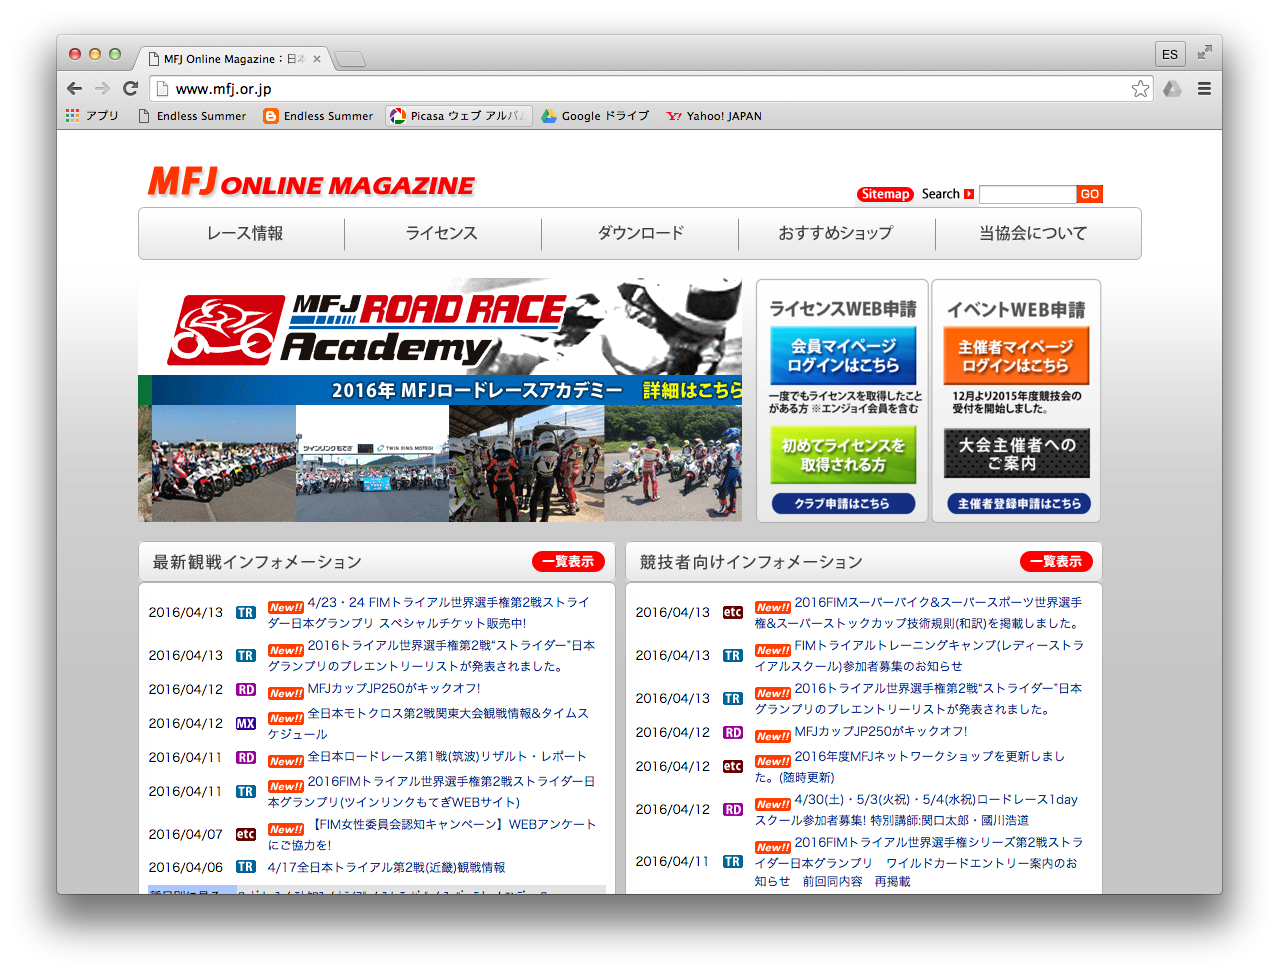Click the MFJ Road Race Academy banner
Viewport: 1279px width, 973px height.
point(440,400)
